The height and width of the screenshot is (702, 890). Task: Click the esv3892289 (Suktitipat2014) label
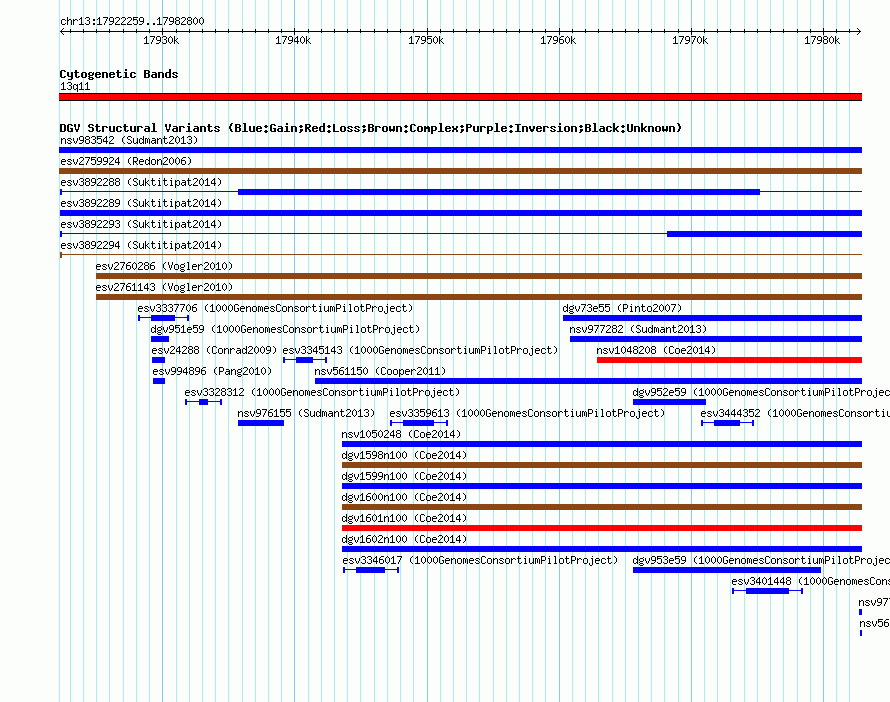[x=141, y=203]
